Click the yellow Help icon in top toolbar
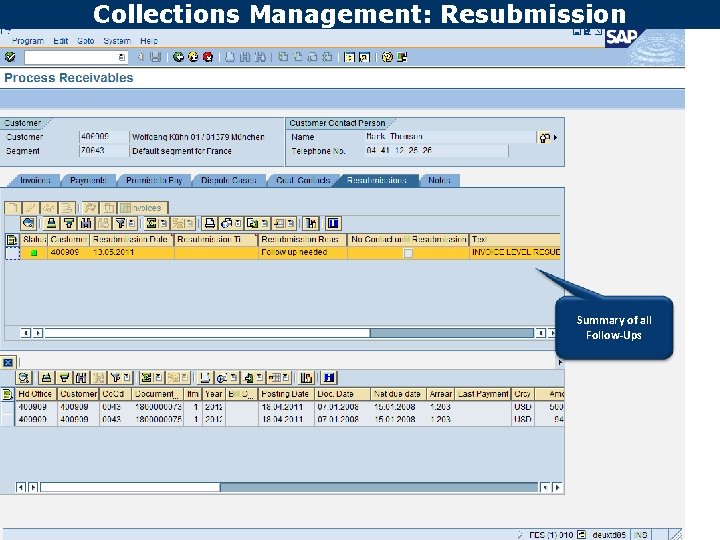Viewport: 720px width, 540px height. tap(388, 57)
